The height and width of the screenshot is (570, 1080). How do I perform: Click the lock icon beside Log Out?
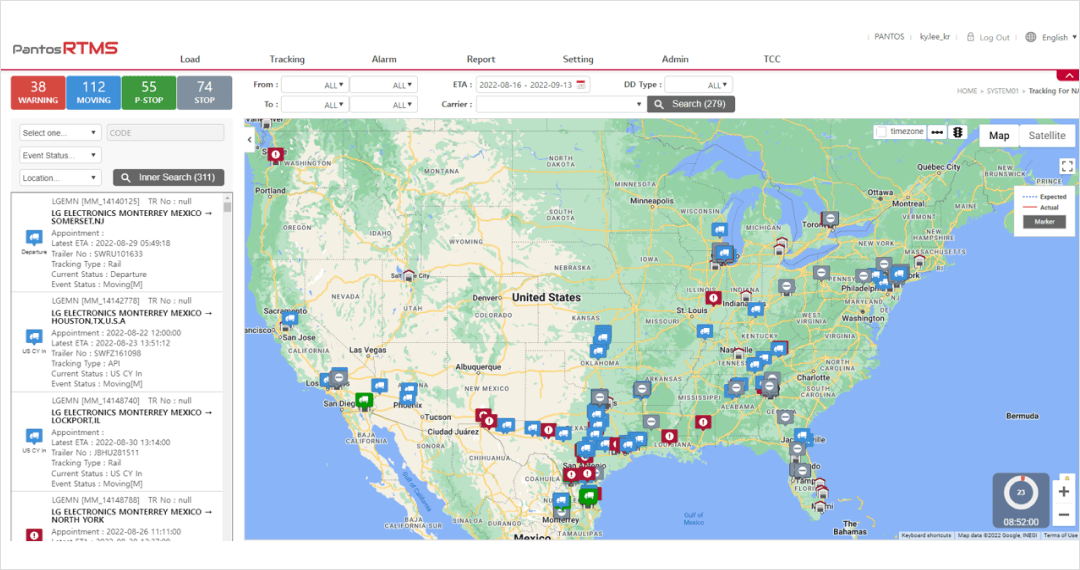(970, 37)
